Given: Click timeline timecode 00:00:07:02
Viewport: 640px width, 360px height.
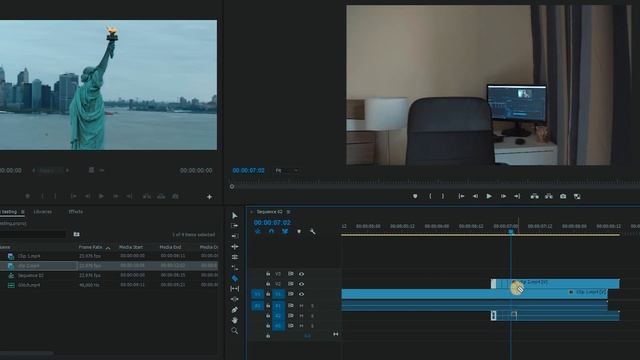Looking at the screenshot, I should point(272,223).
